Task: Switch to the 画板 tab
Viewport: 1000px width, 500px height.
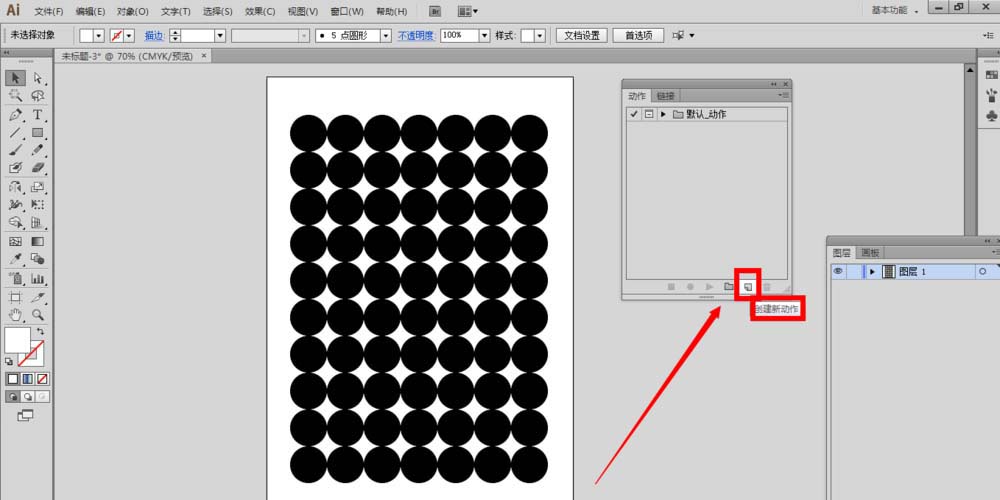Action: click(870, 253)
